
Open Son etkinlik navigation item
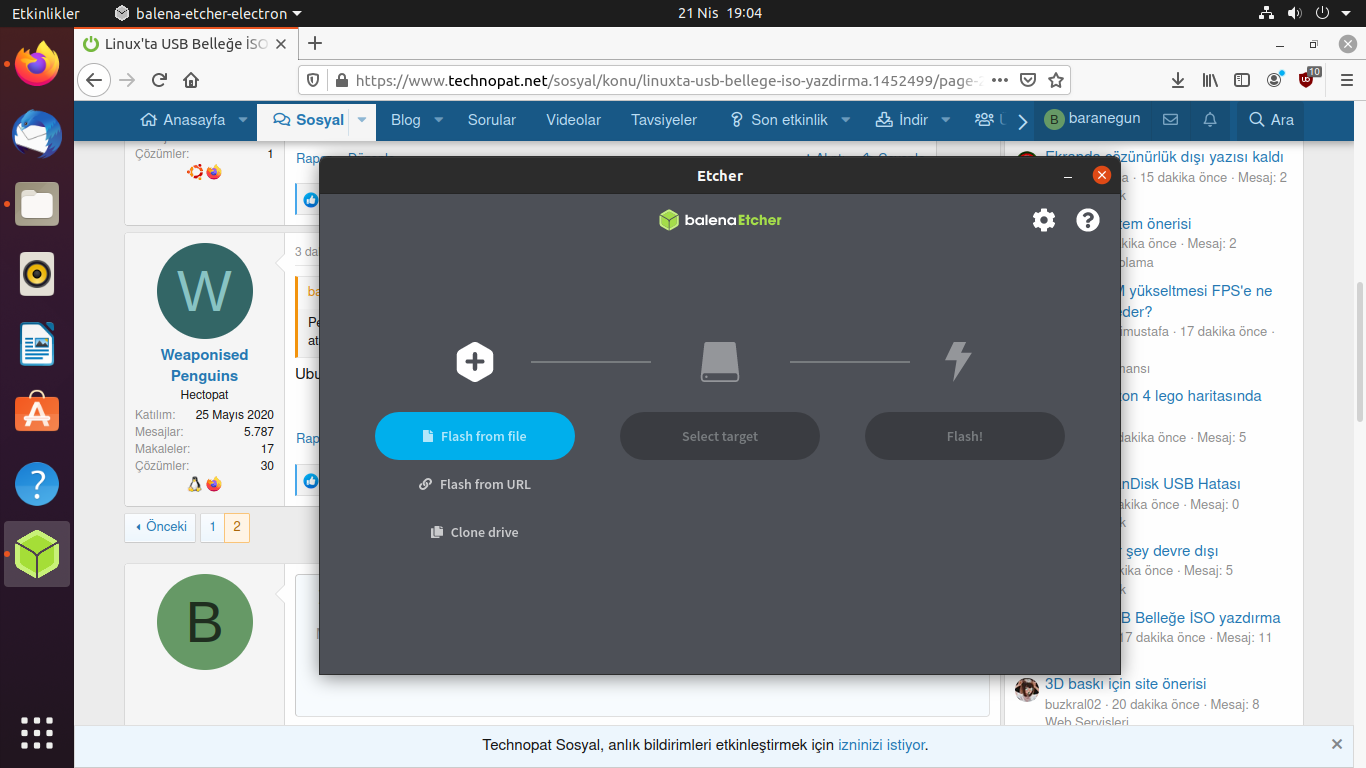pos(778,120)
